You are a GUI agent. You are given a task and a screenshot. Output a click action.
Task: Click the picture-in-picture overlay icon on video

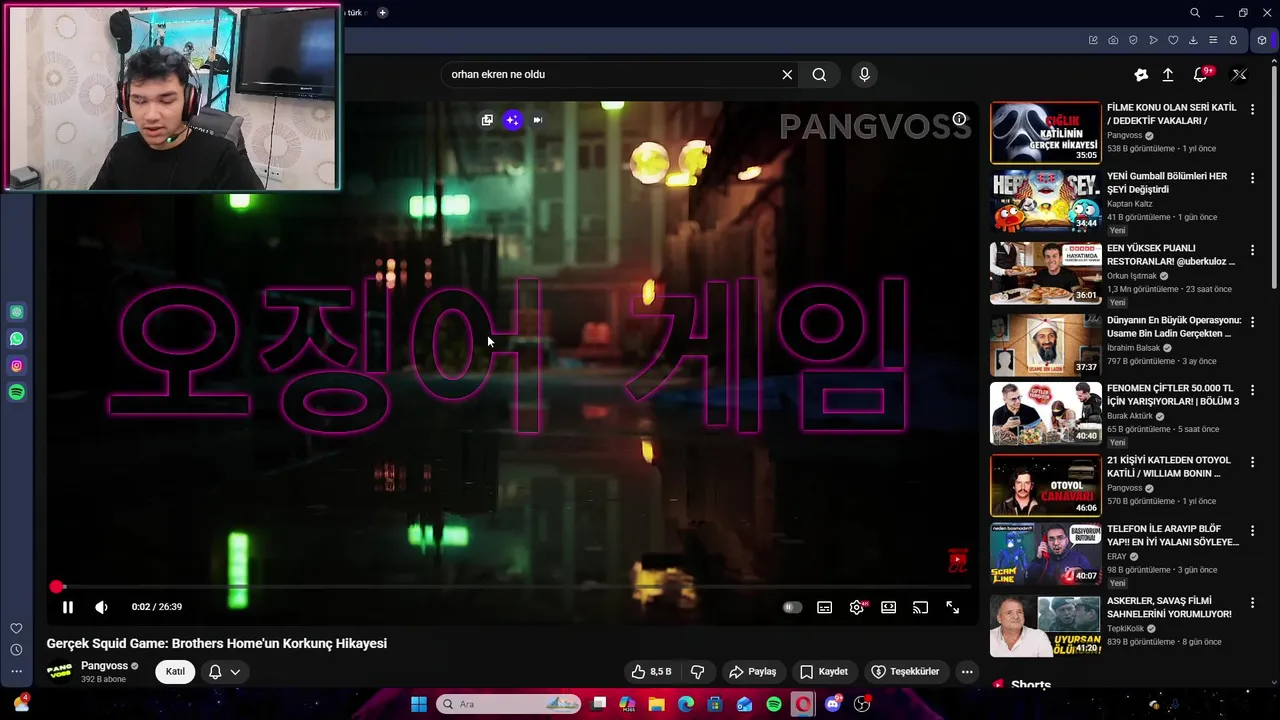(x=487, y=120)
